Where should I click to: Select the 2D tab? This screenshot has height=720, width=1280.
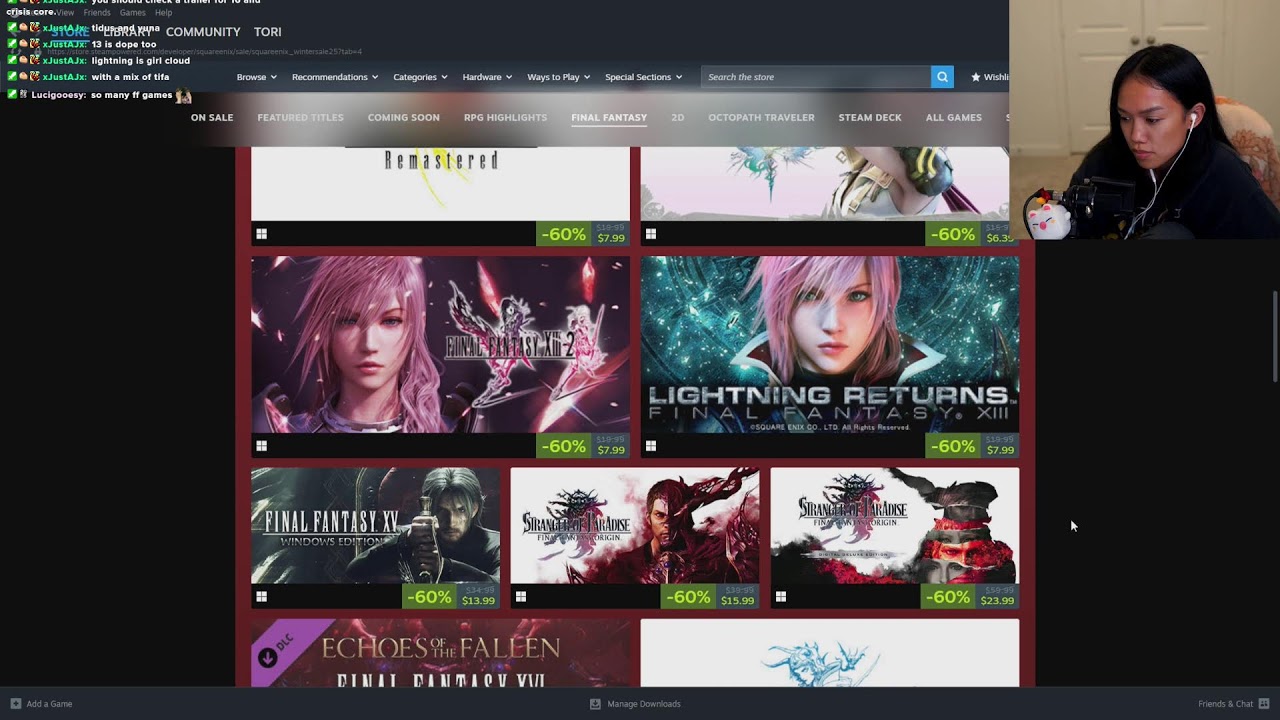click(x=678, y=118)
